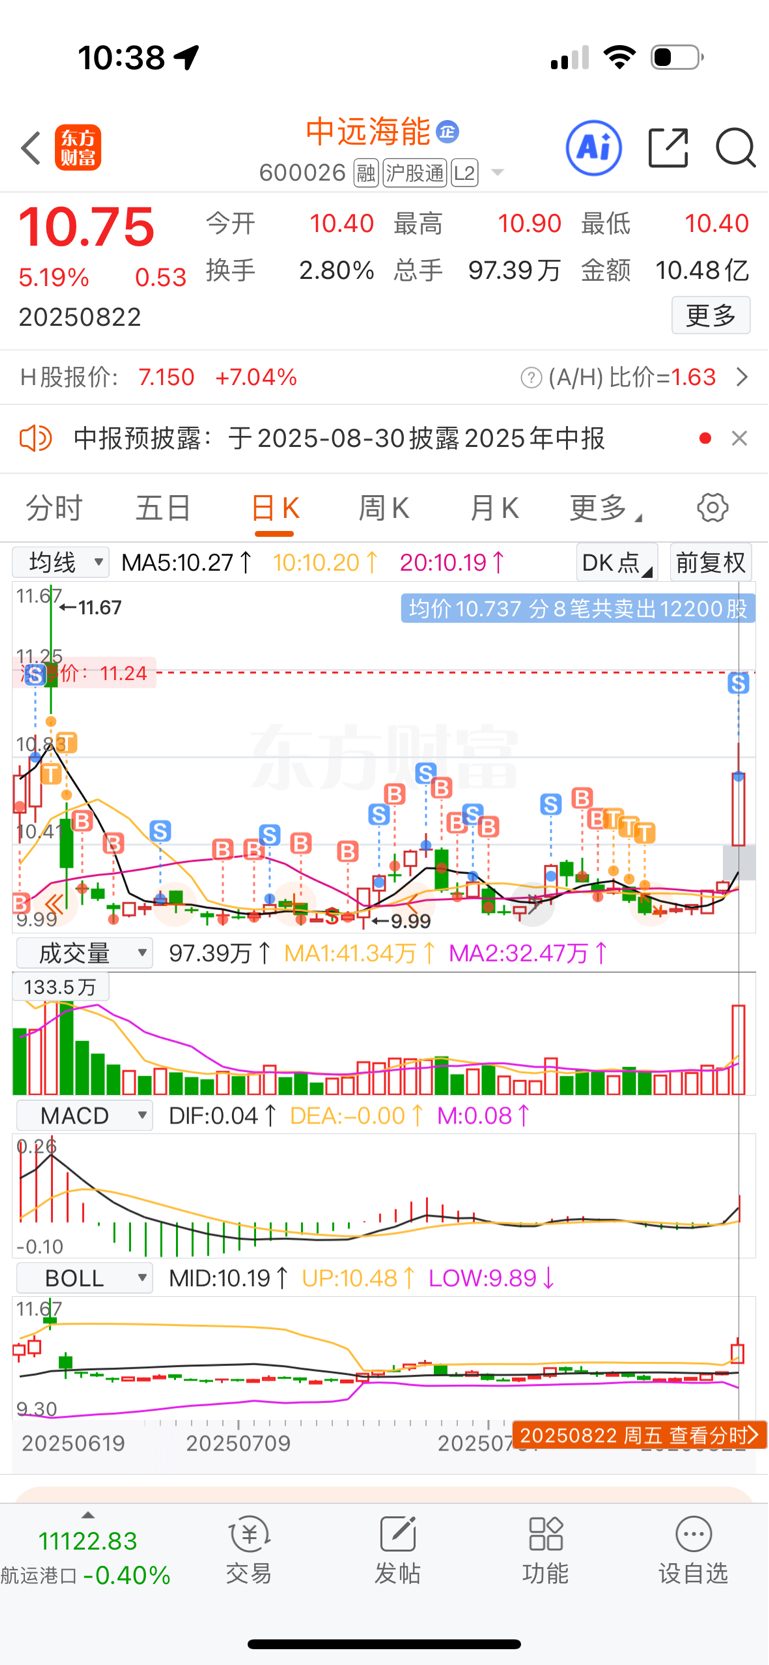Switch to the 分时 tab
Screen dimensions: 769x1665
pyautogui.click(x=54, y=508)
